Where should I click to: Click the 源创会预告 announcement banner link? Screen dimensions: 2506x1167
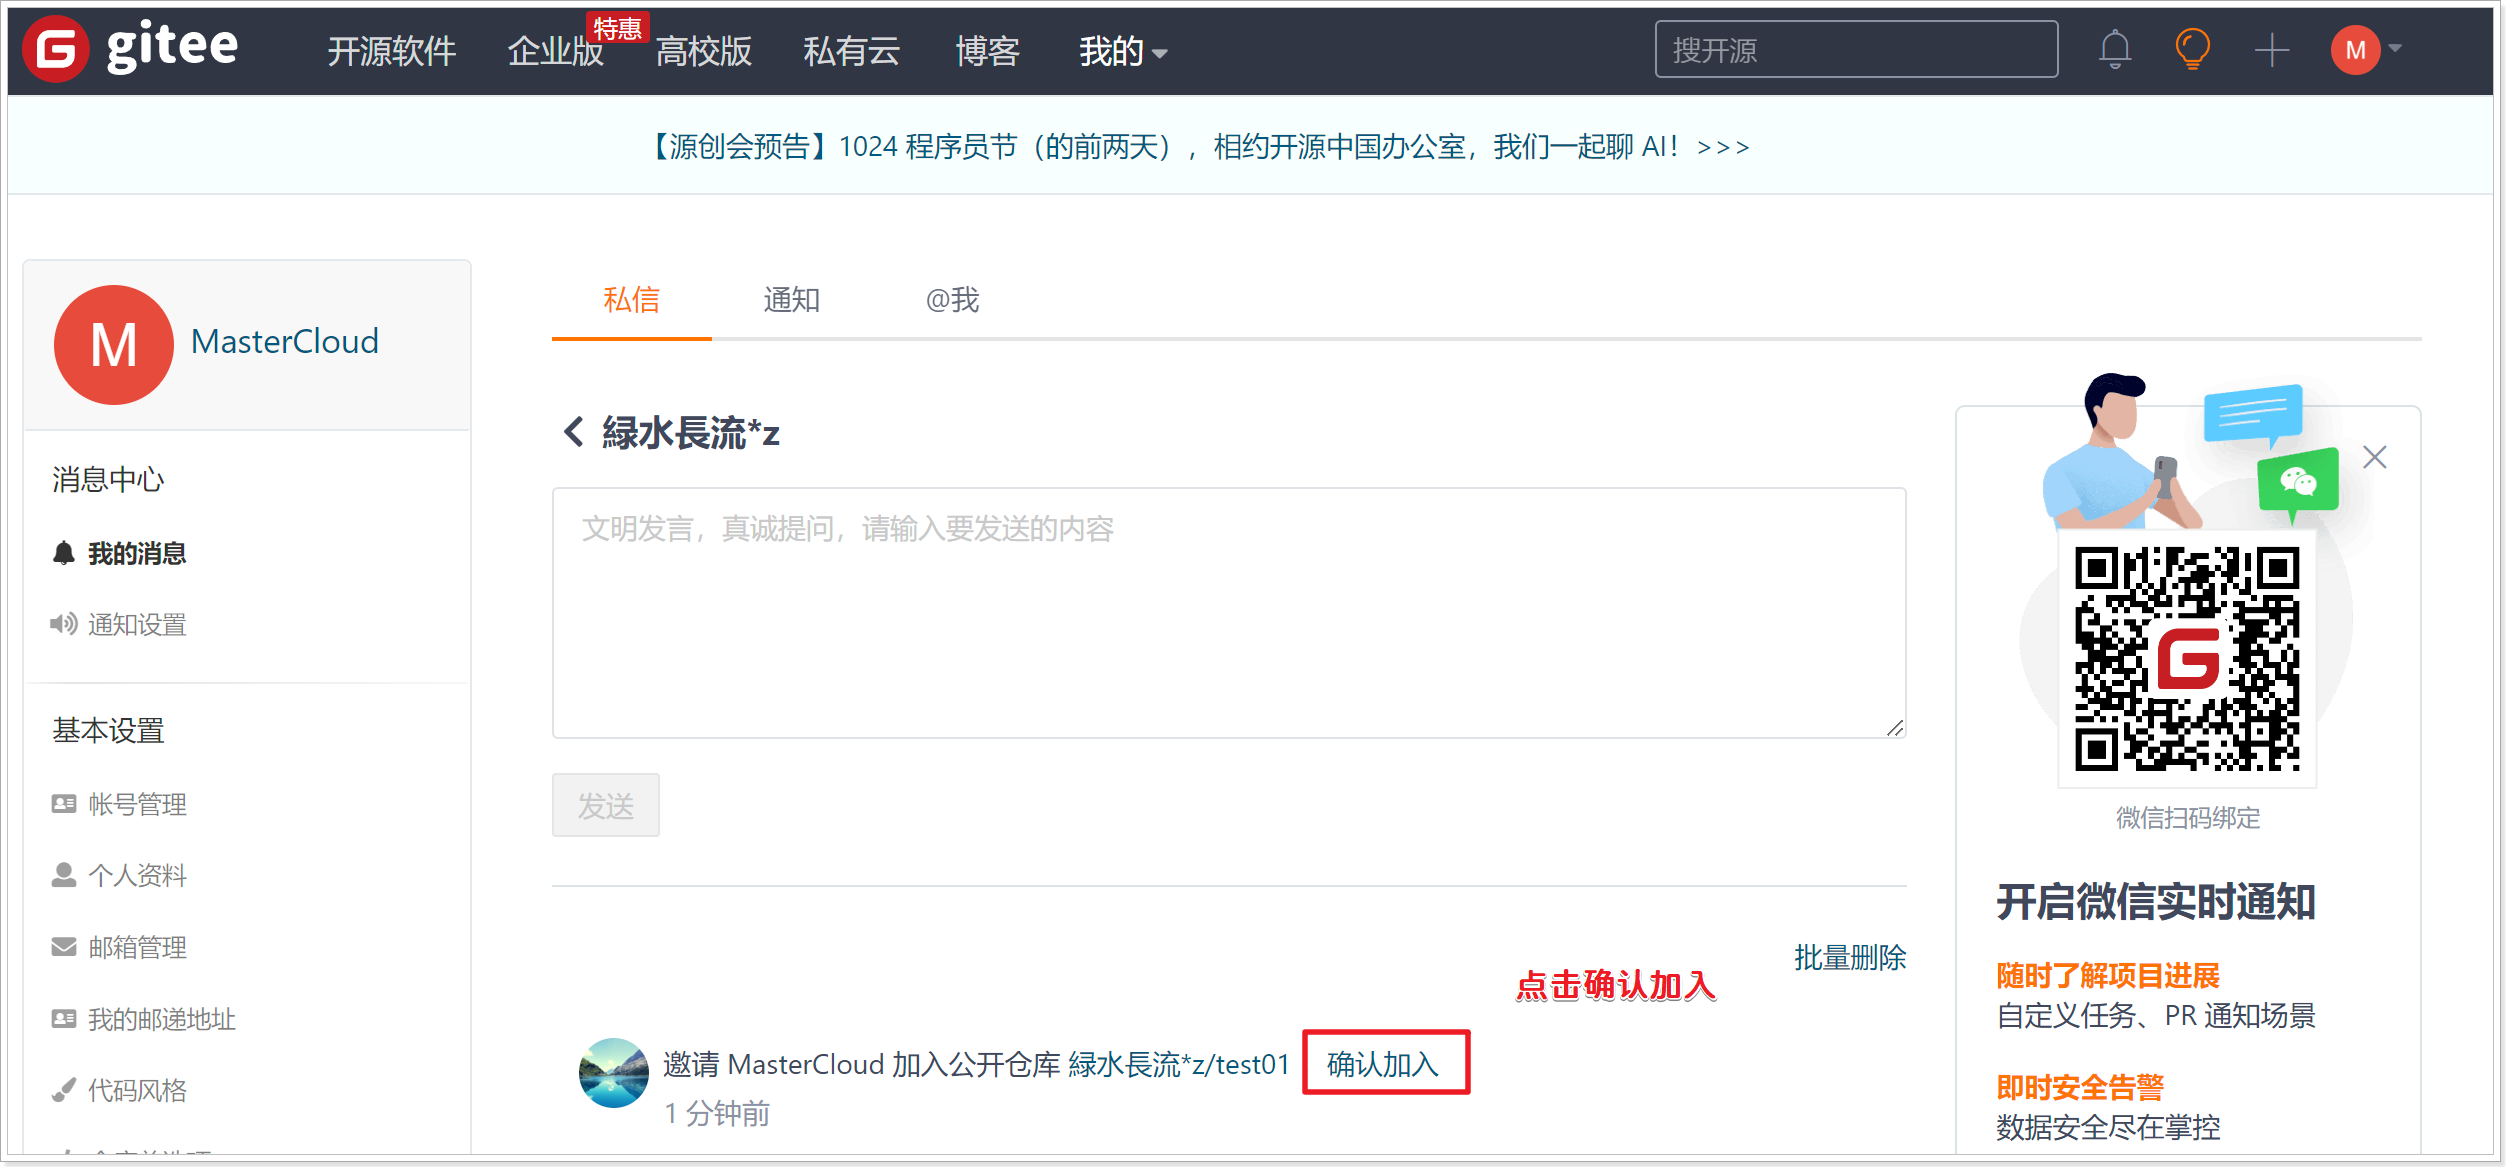(1200, 147)
